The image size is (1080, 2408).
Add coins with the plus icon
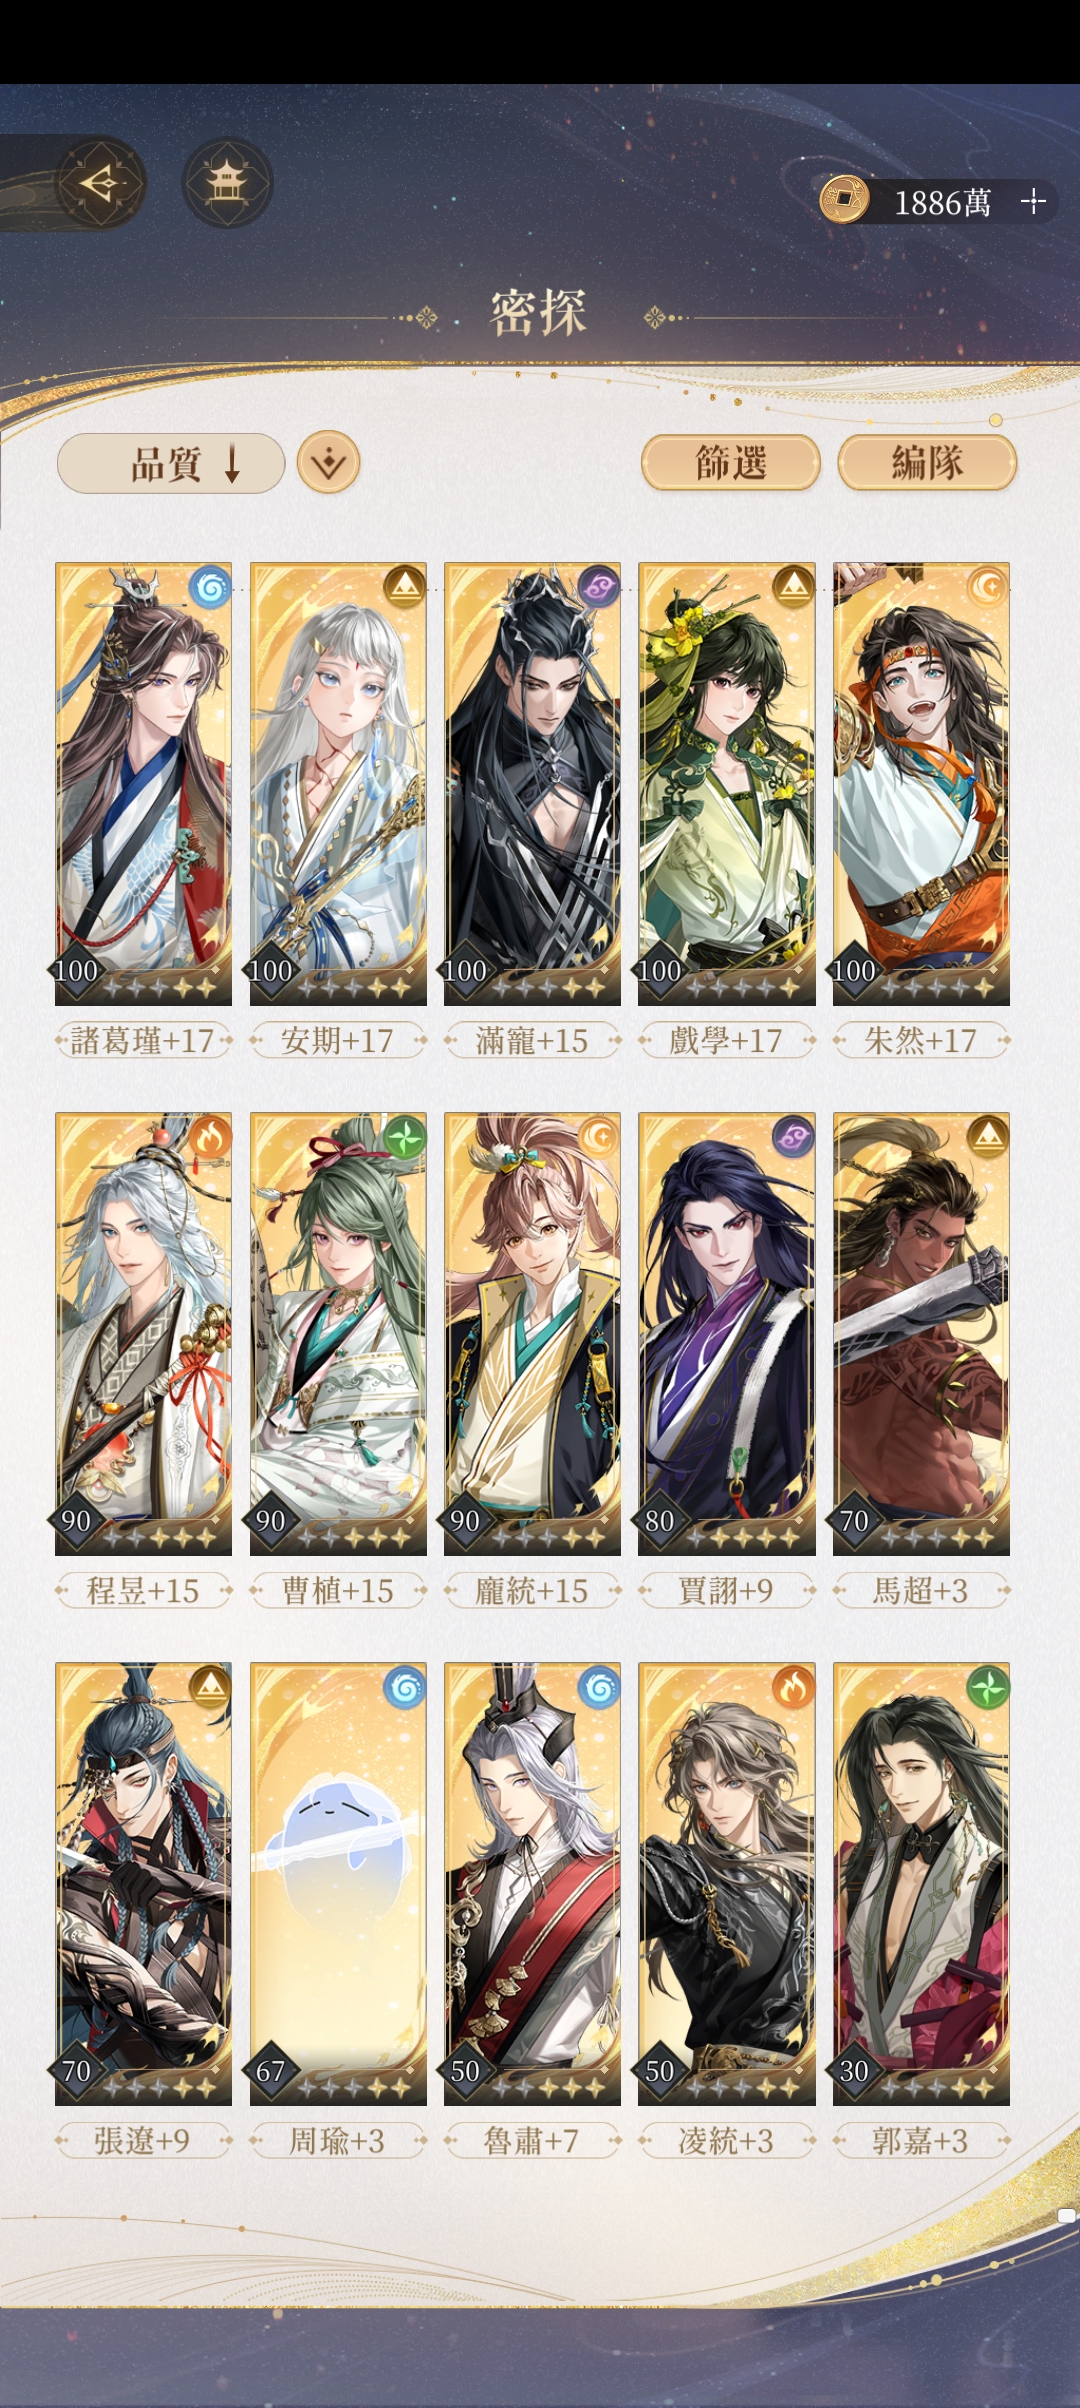pos(1033,201)
